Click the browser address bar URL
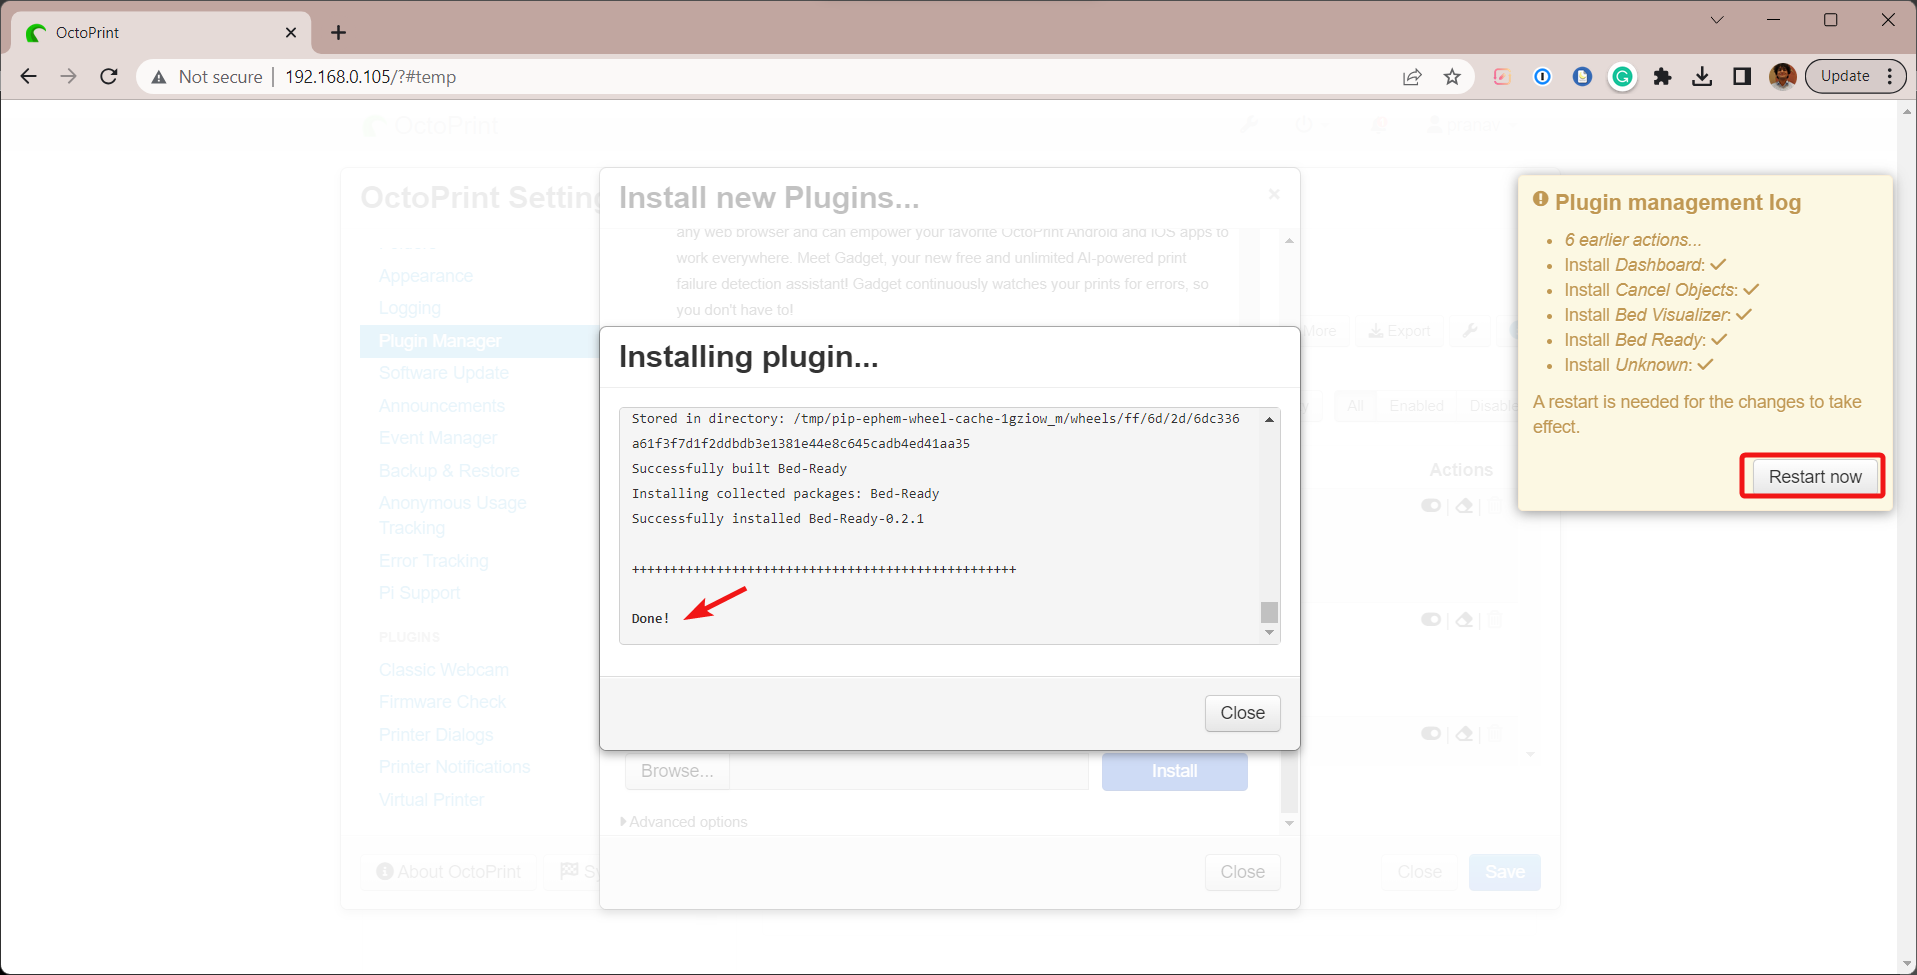1917x975 pixels. (x=370, y=77)
